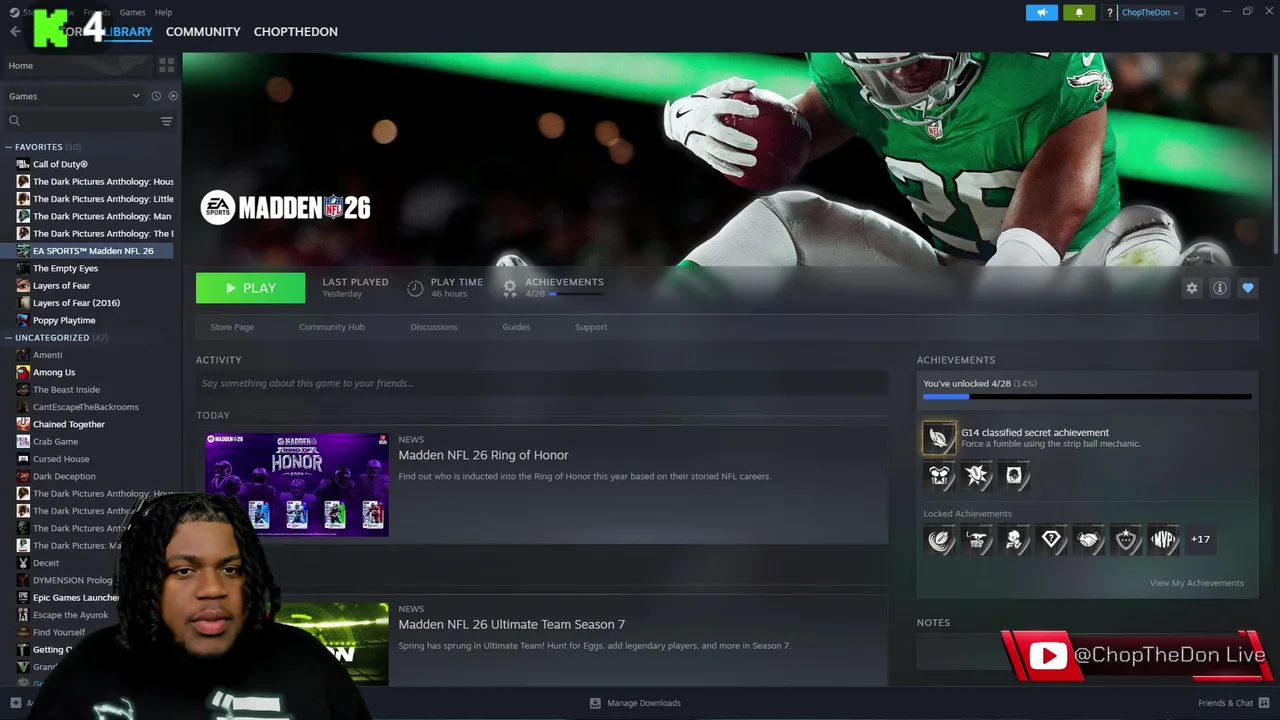Viewport: 1280px width, 720px height.
Task: Click the Manage Downloads icon in bottom bar
Action: tap(595, 703)
